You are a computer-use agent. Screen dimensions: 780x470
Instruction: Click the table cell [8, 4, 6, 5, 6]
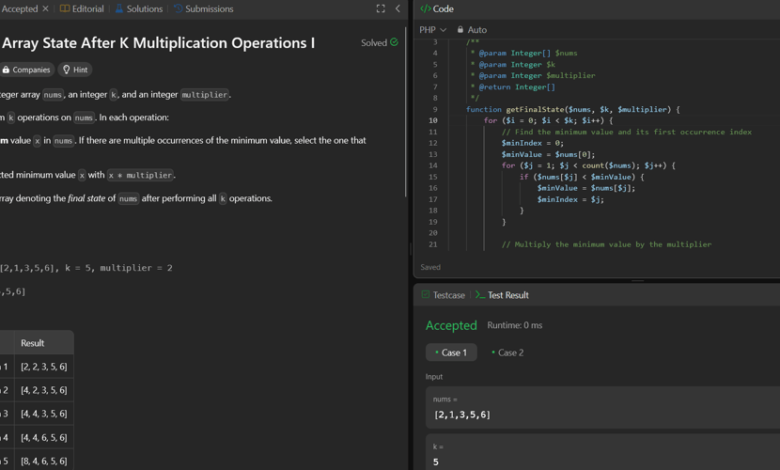tap(44, 461)
